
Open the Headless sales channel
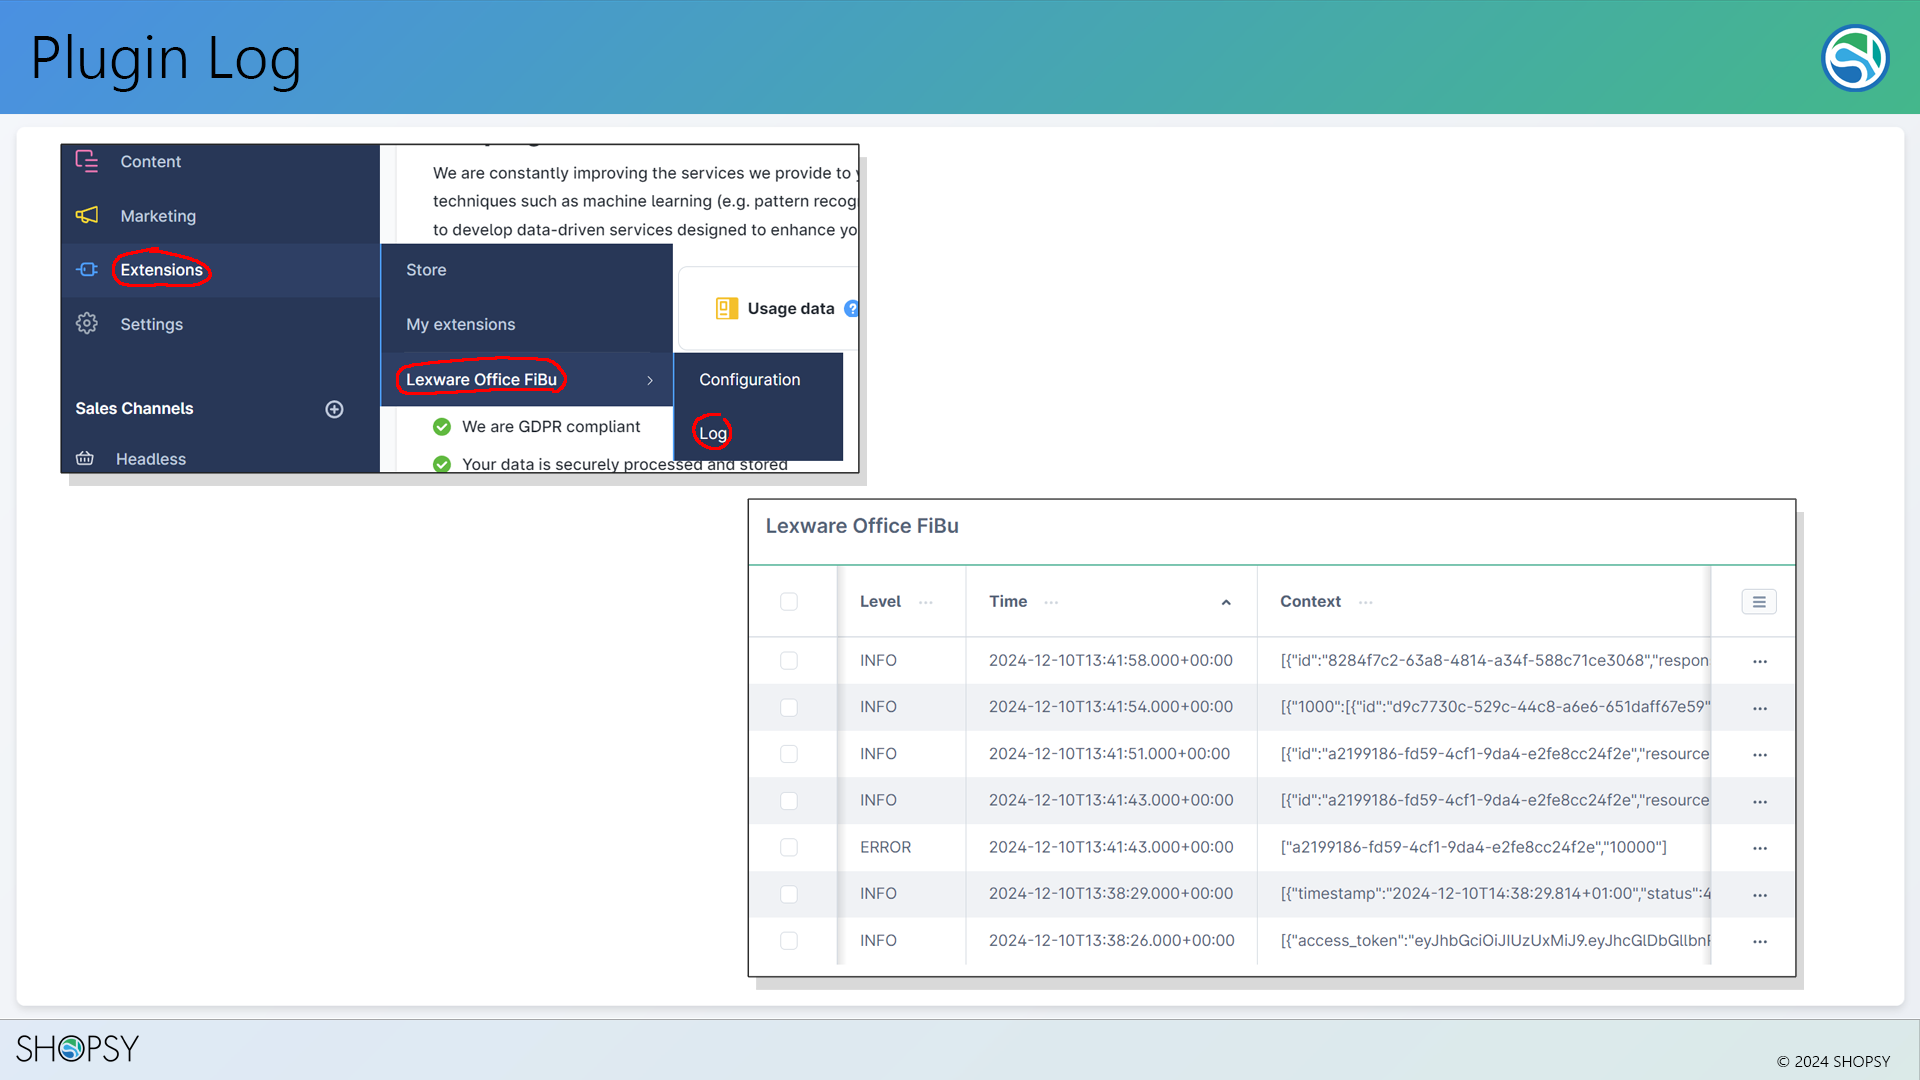[x=151, y=459]
